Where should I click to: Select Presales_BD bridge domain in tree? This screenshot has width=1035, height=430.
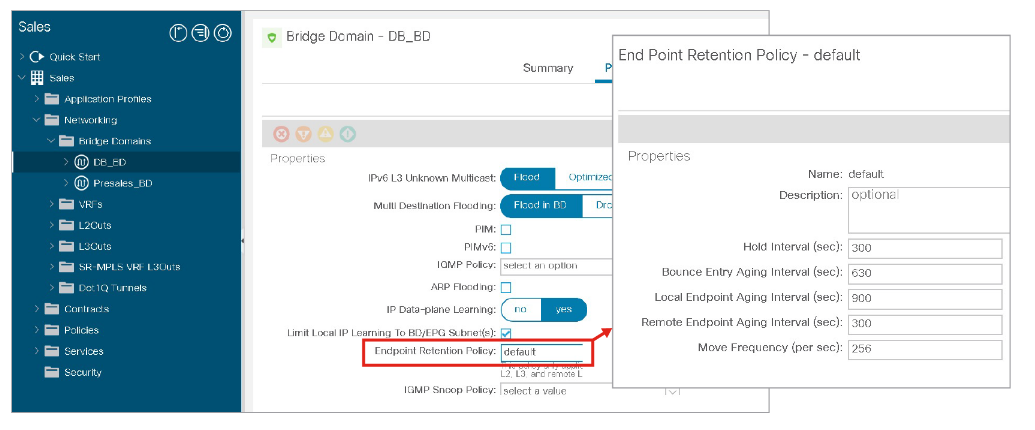click(122, 183)
